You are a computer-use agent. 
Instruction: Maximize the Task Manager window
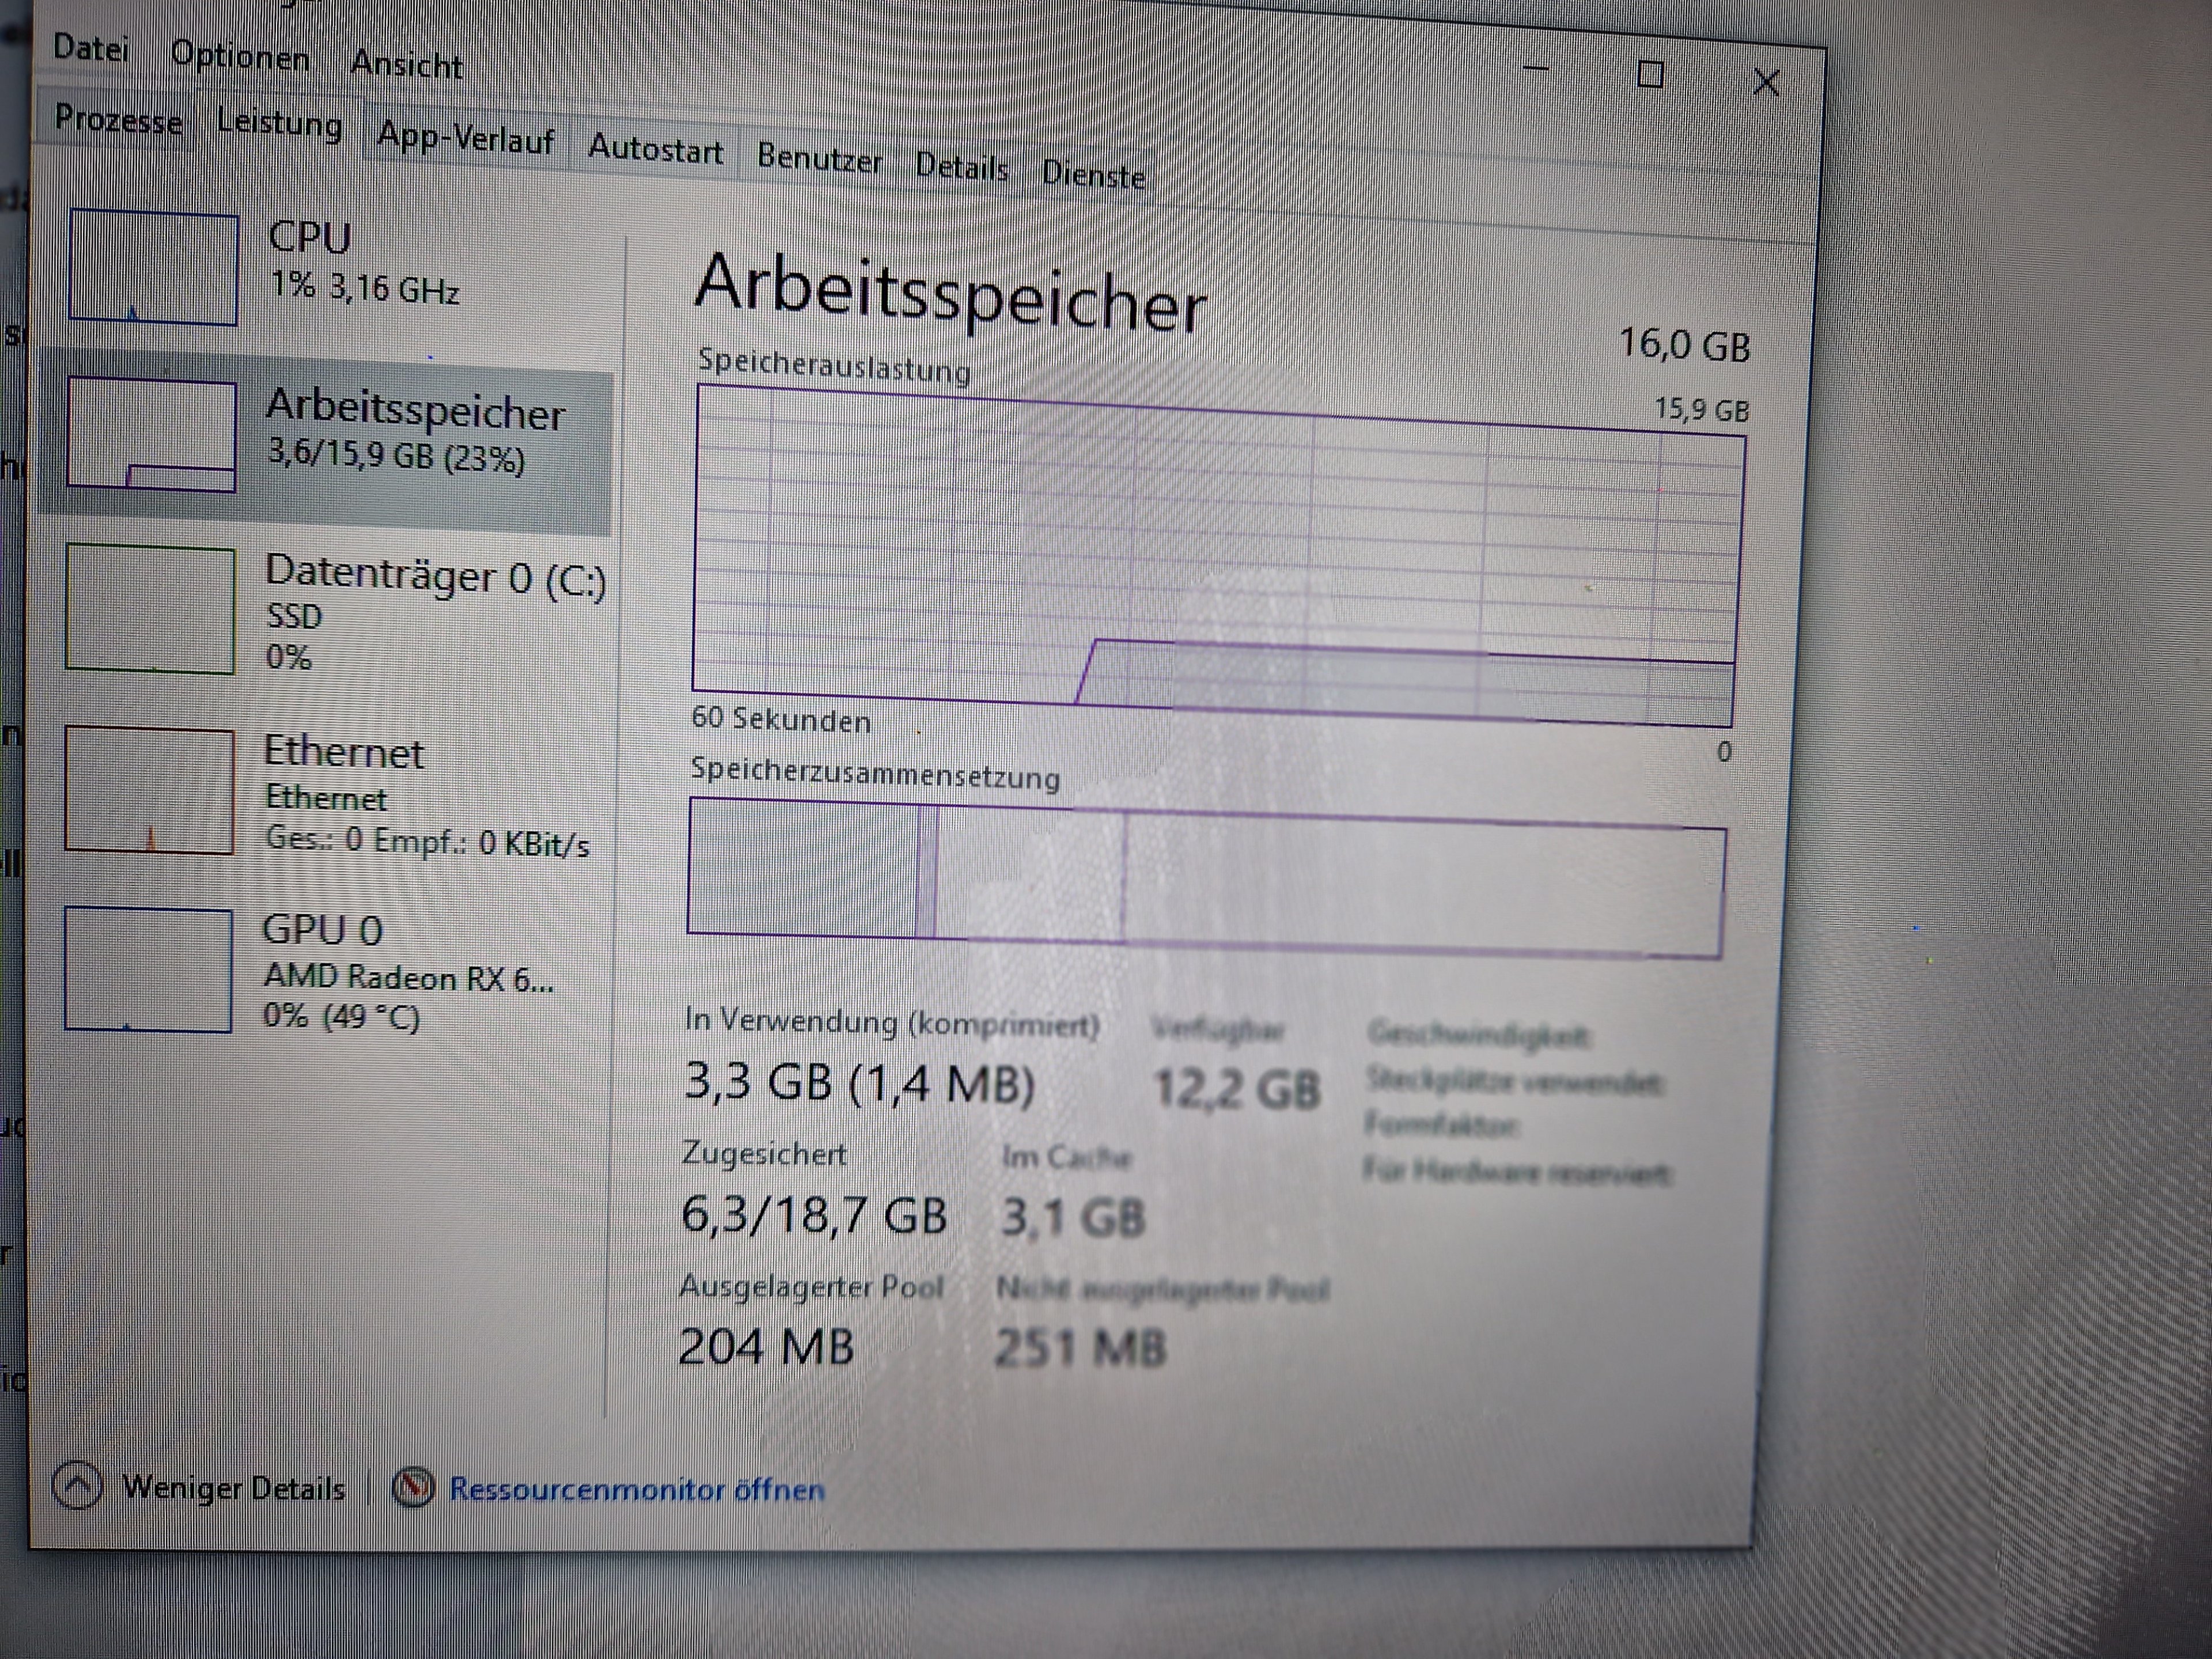click(x=1650, y=74)
